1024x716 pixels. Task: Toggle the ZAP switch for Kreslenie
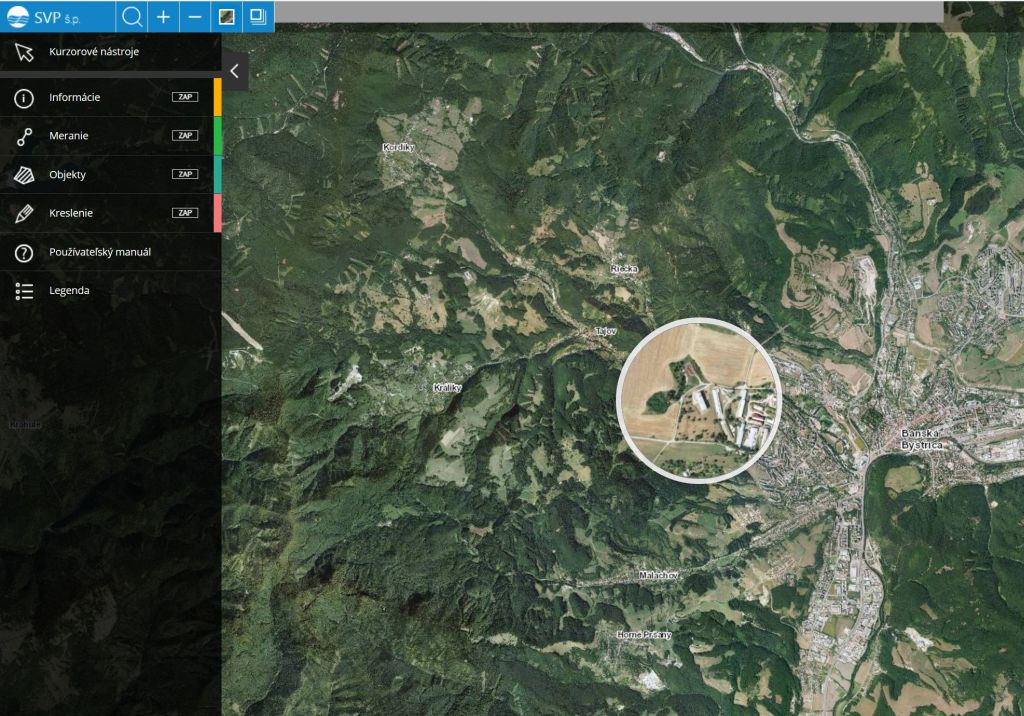click(x=185, y=212)
